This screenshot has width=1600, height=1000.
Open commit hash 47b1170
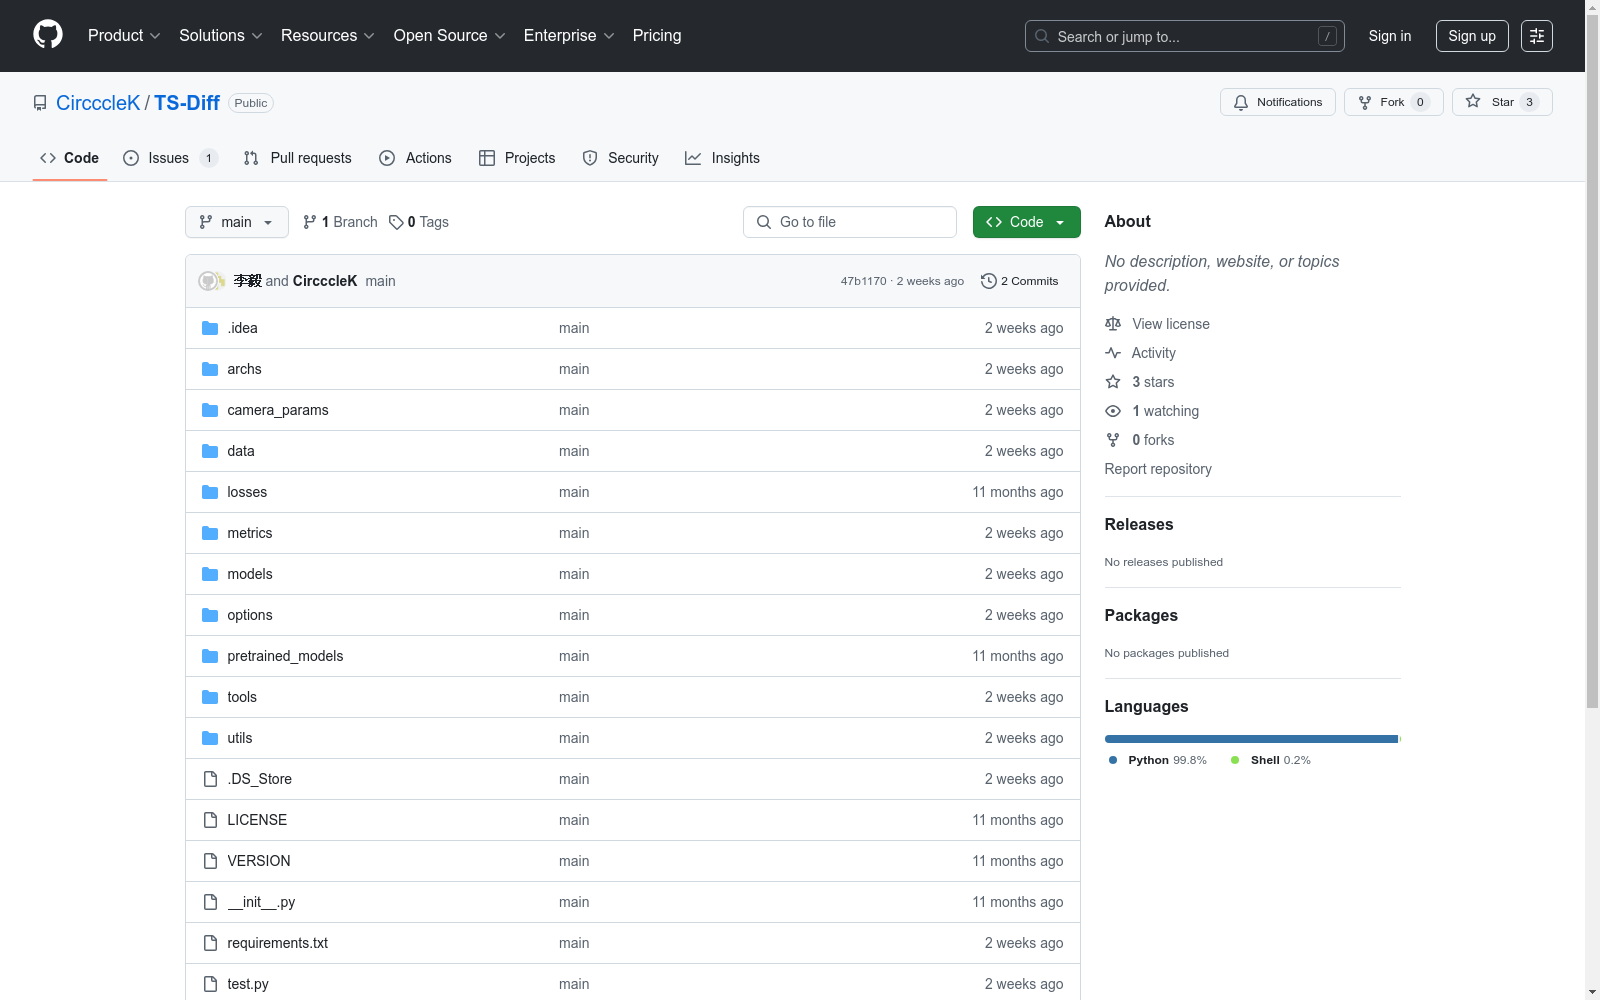point(864,281)
